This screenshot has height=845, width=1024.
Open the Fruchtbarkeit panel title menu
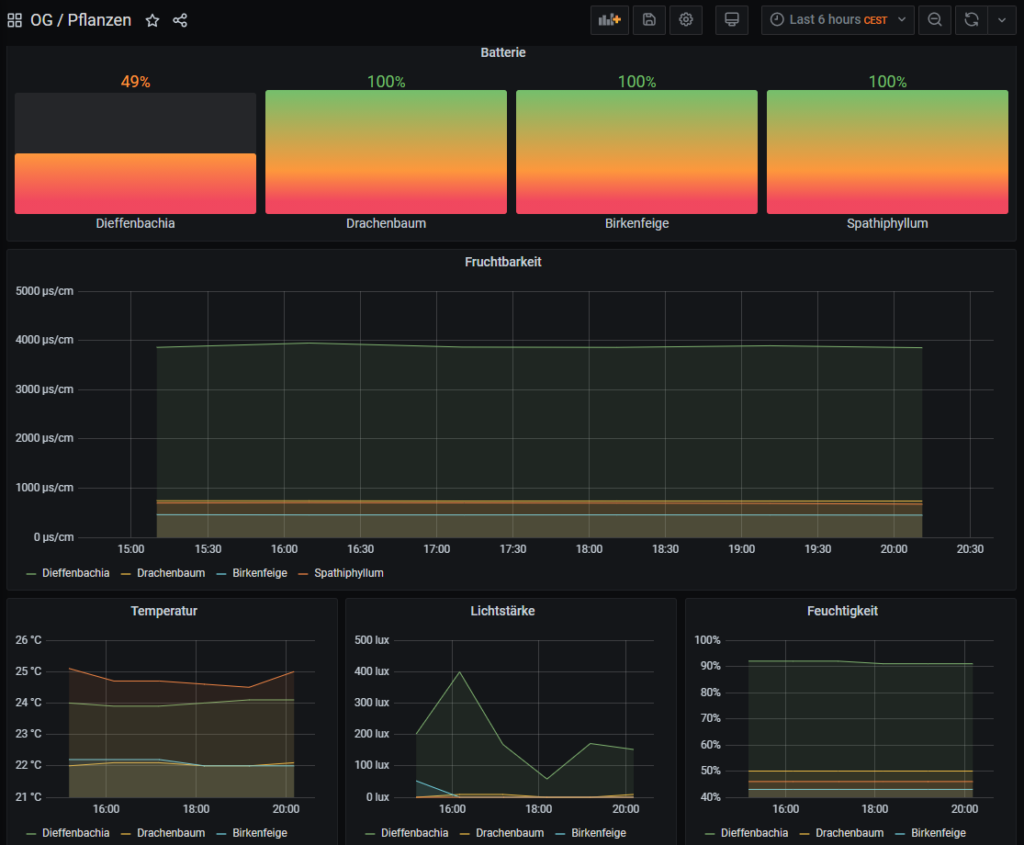coord(503,261)
